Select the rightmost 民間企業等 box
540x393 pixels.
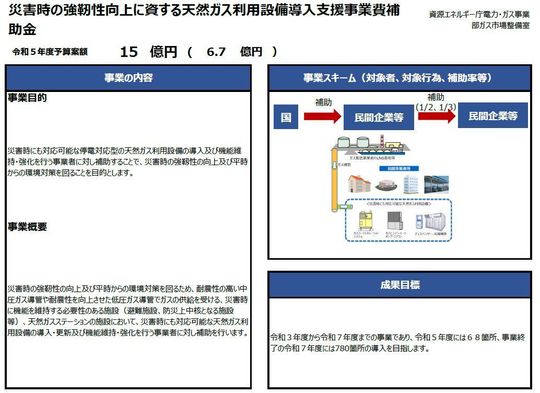click(x=493, y=115)
